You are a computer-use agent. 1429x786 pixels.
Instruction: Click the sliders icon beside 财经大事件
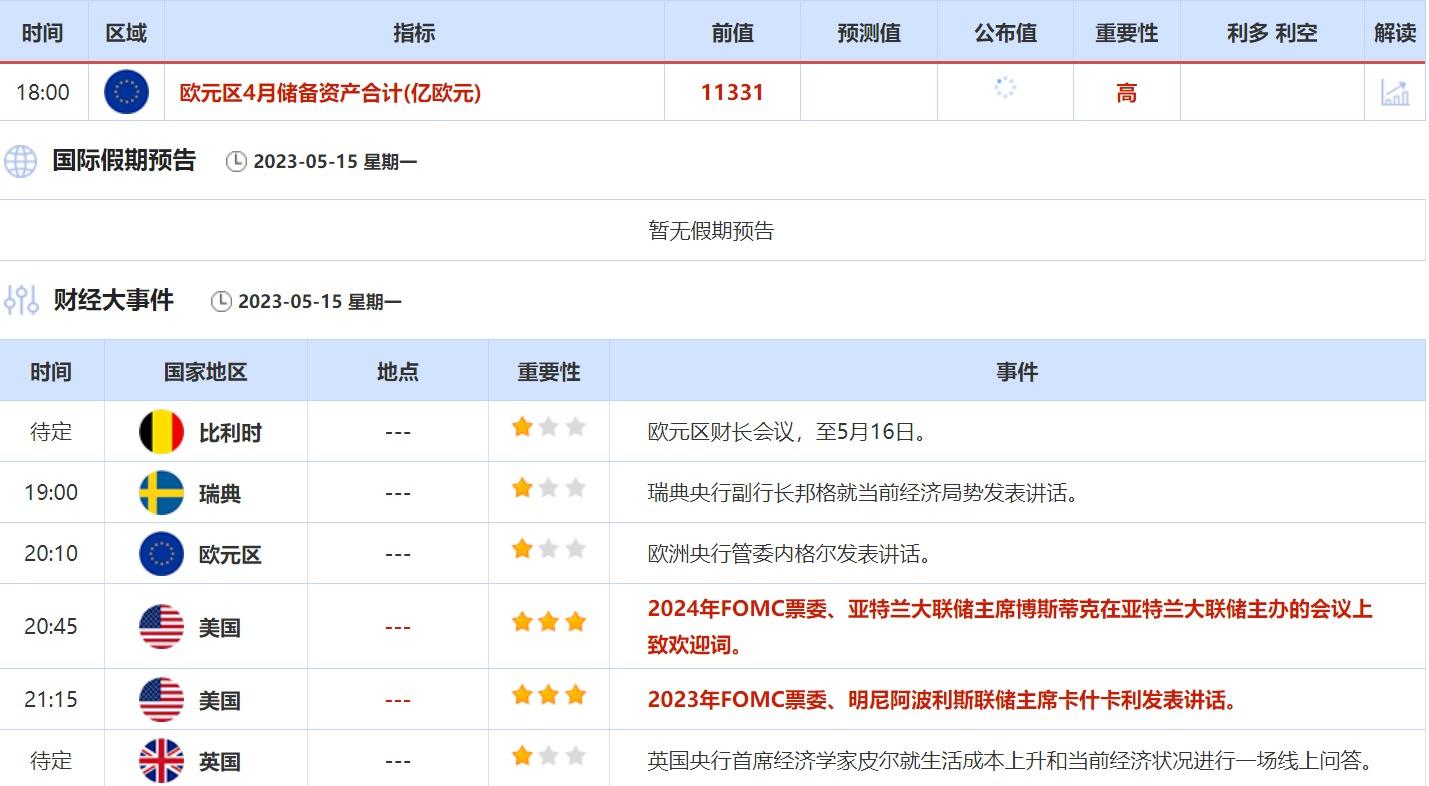coord(20,300)
